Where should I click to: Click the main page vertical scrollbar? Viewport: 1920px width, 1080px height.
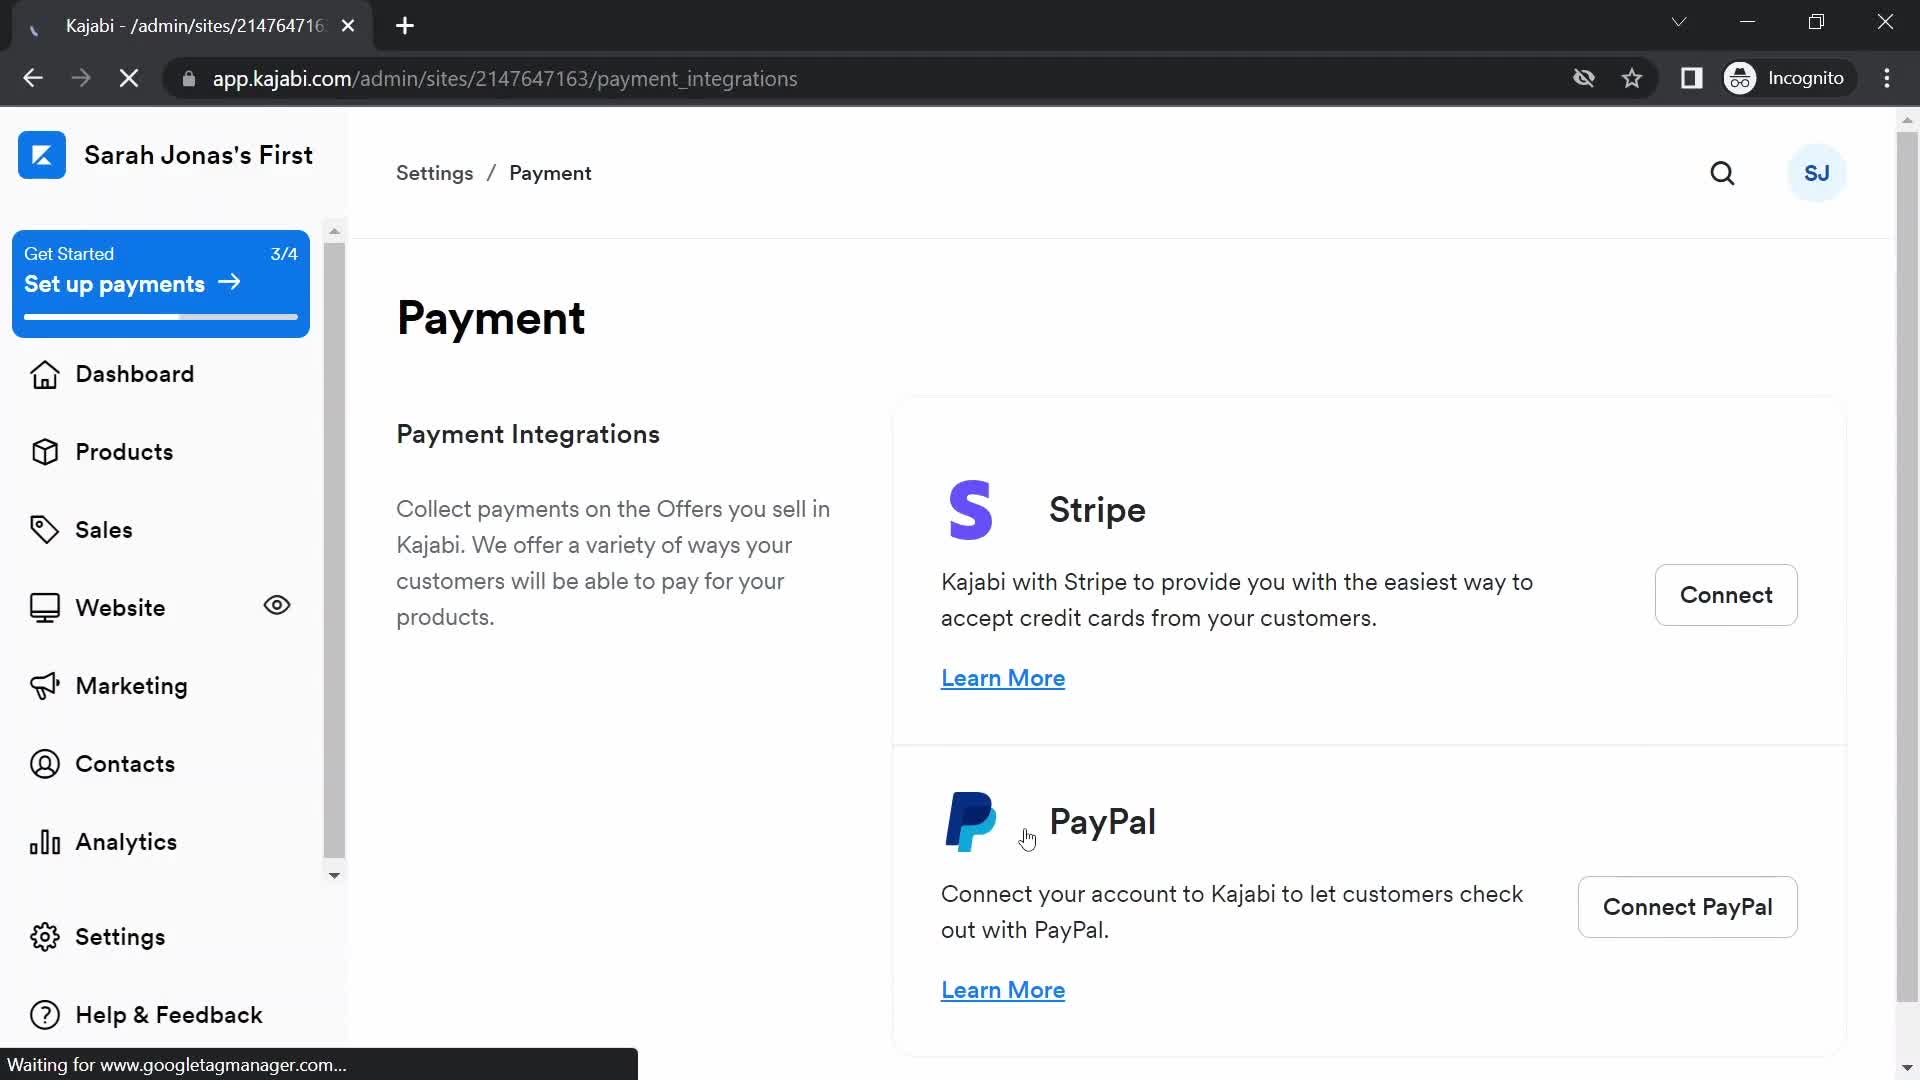[x=1907, y=565]
